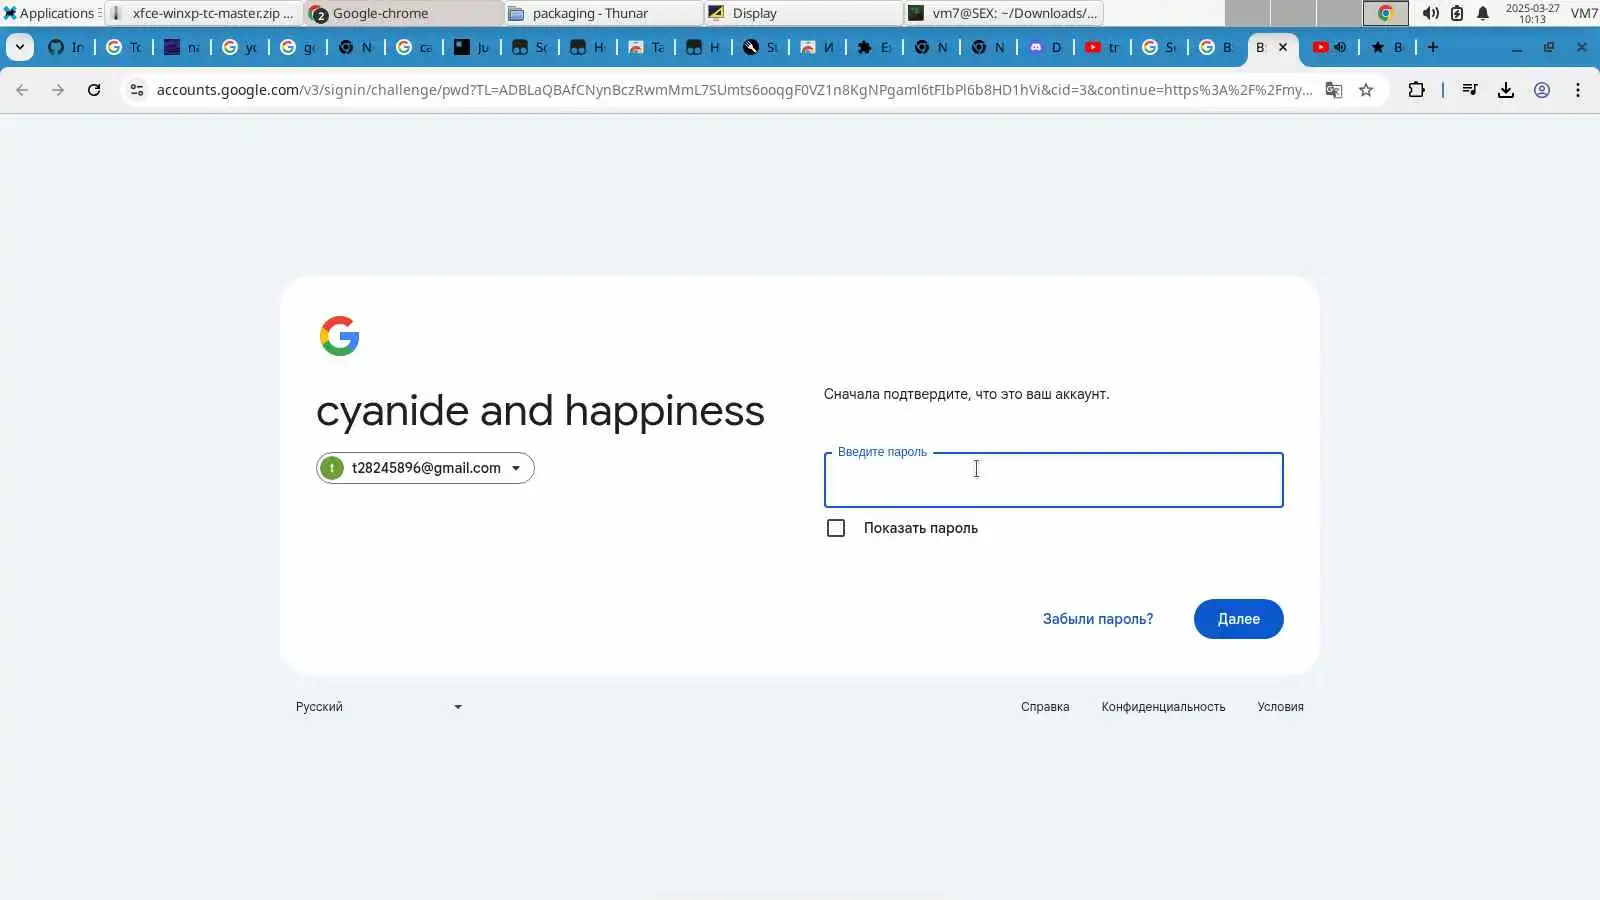
Task: Switch to the GitHub browser tab
Action: tap(66, 47)
